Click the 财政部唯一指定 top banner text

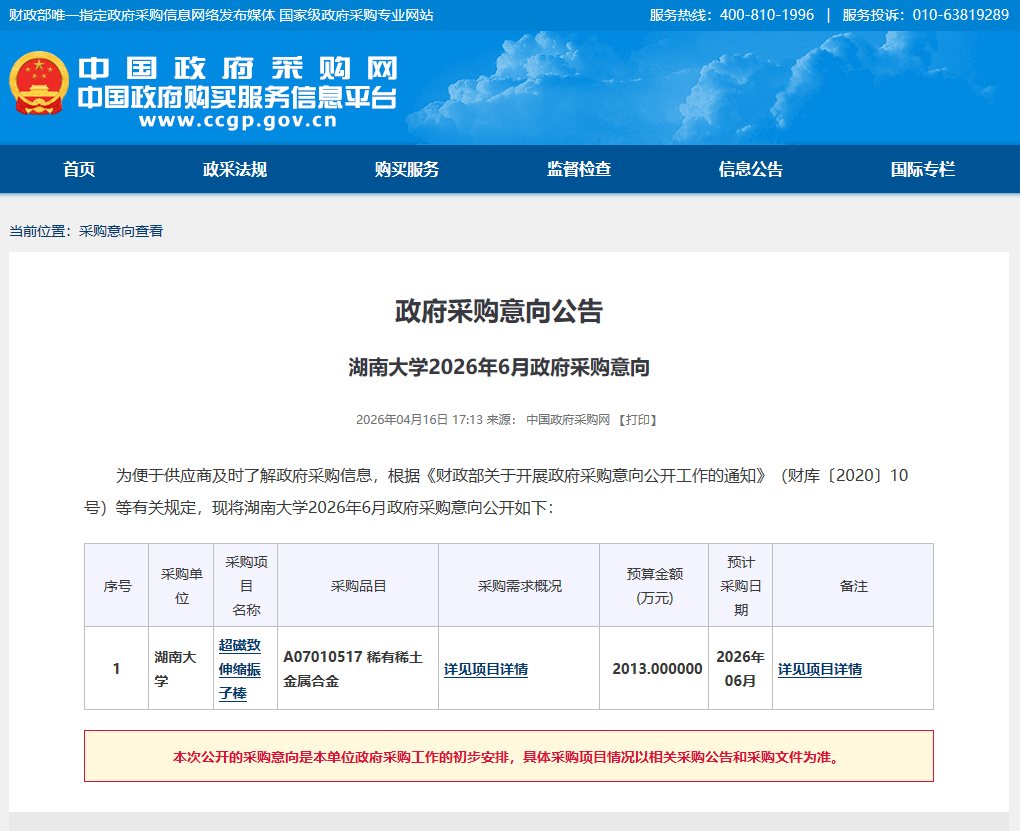[221, 15]
